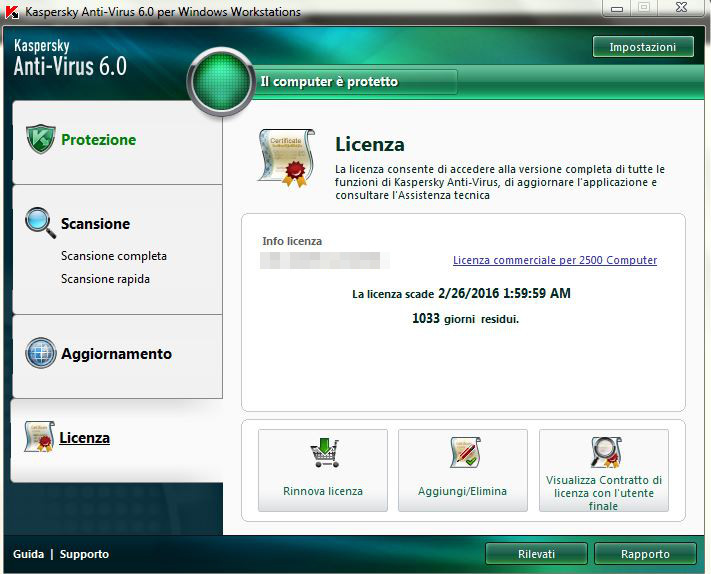Switch to the Aggiornamento section

tap(116, 354)
